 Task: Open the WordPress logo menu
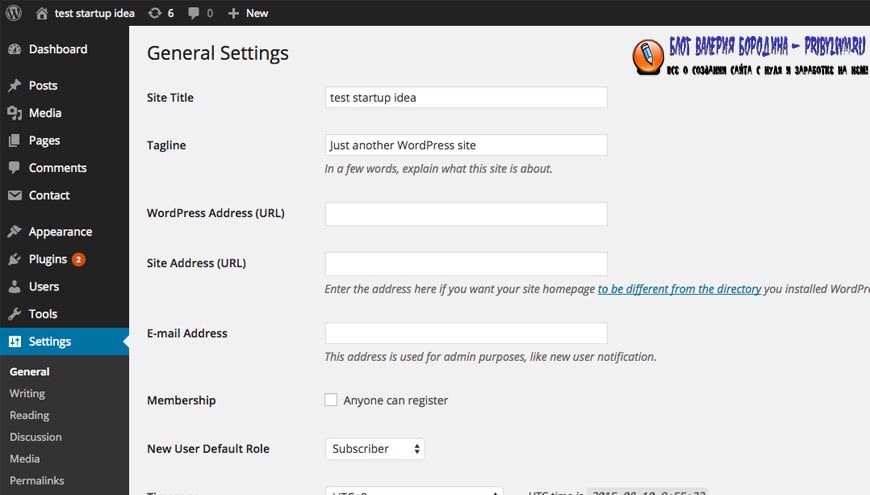point(14,13)
